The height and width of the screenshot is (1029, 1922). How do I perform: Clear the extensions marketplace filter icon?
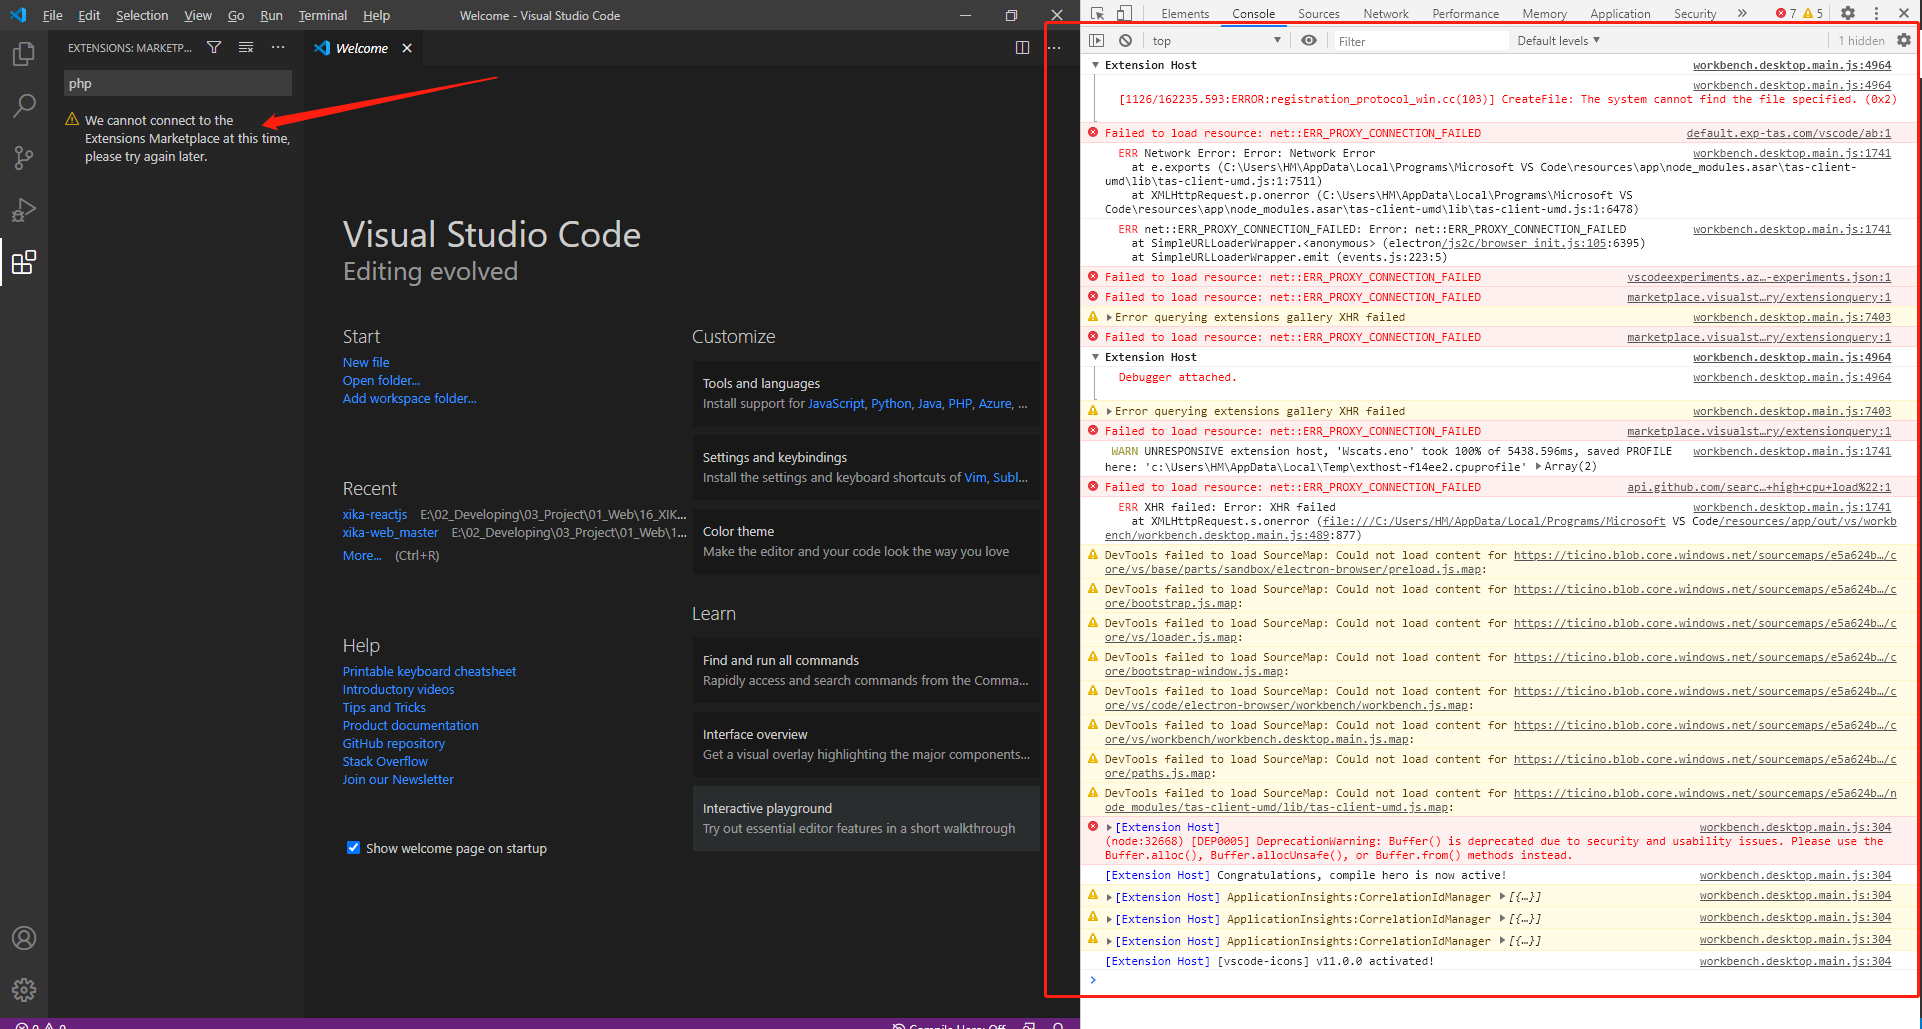pos(246,47)
